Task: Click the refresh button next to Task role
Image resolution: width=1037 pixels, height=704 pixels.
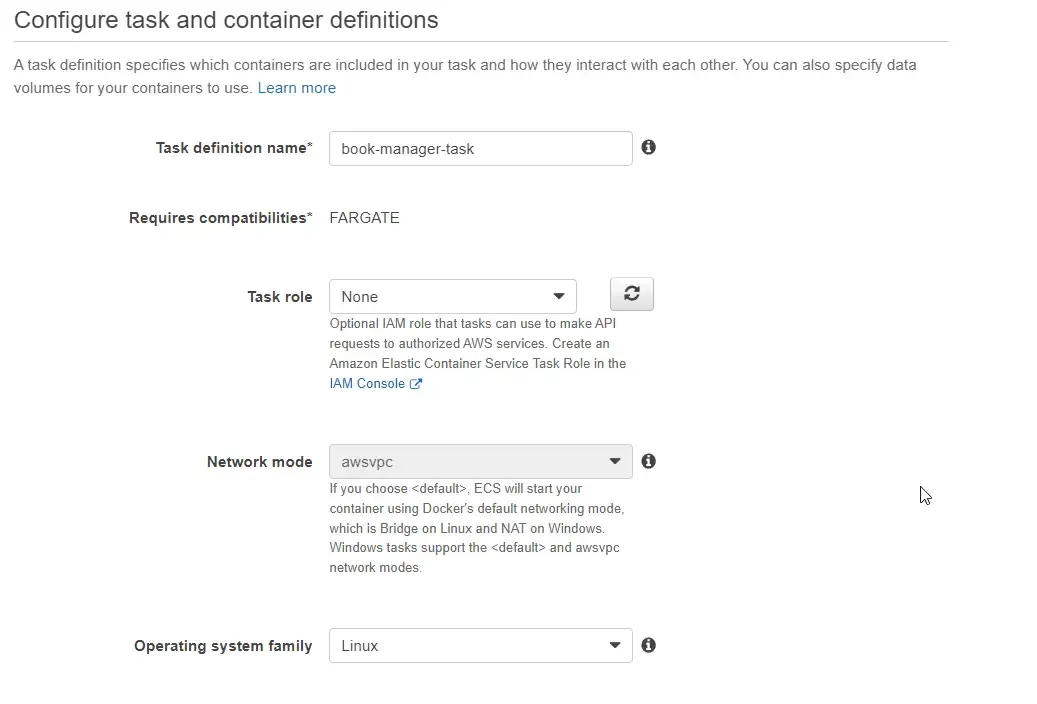Action: 631,294
